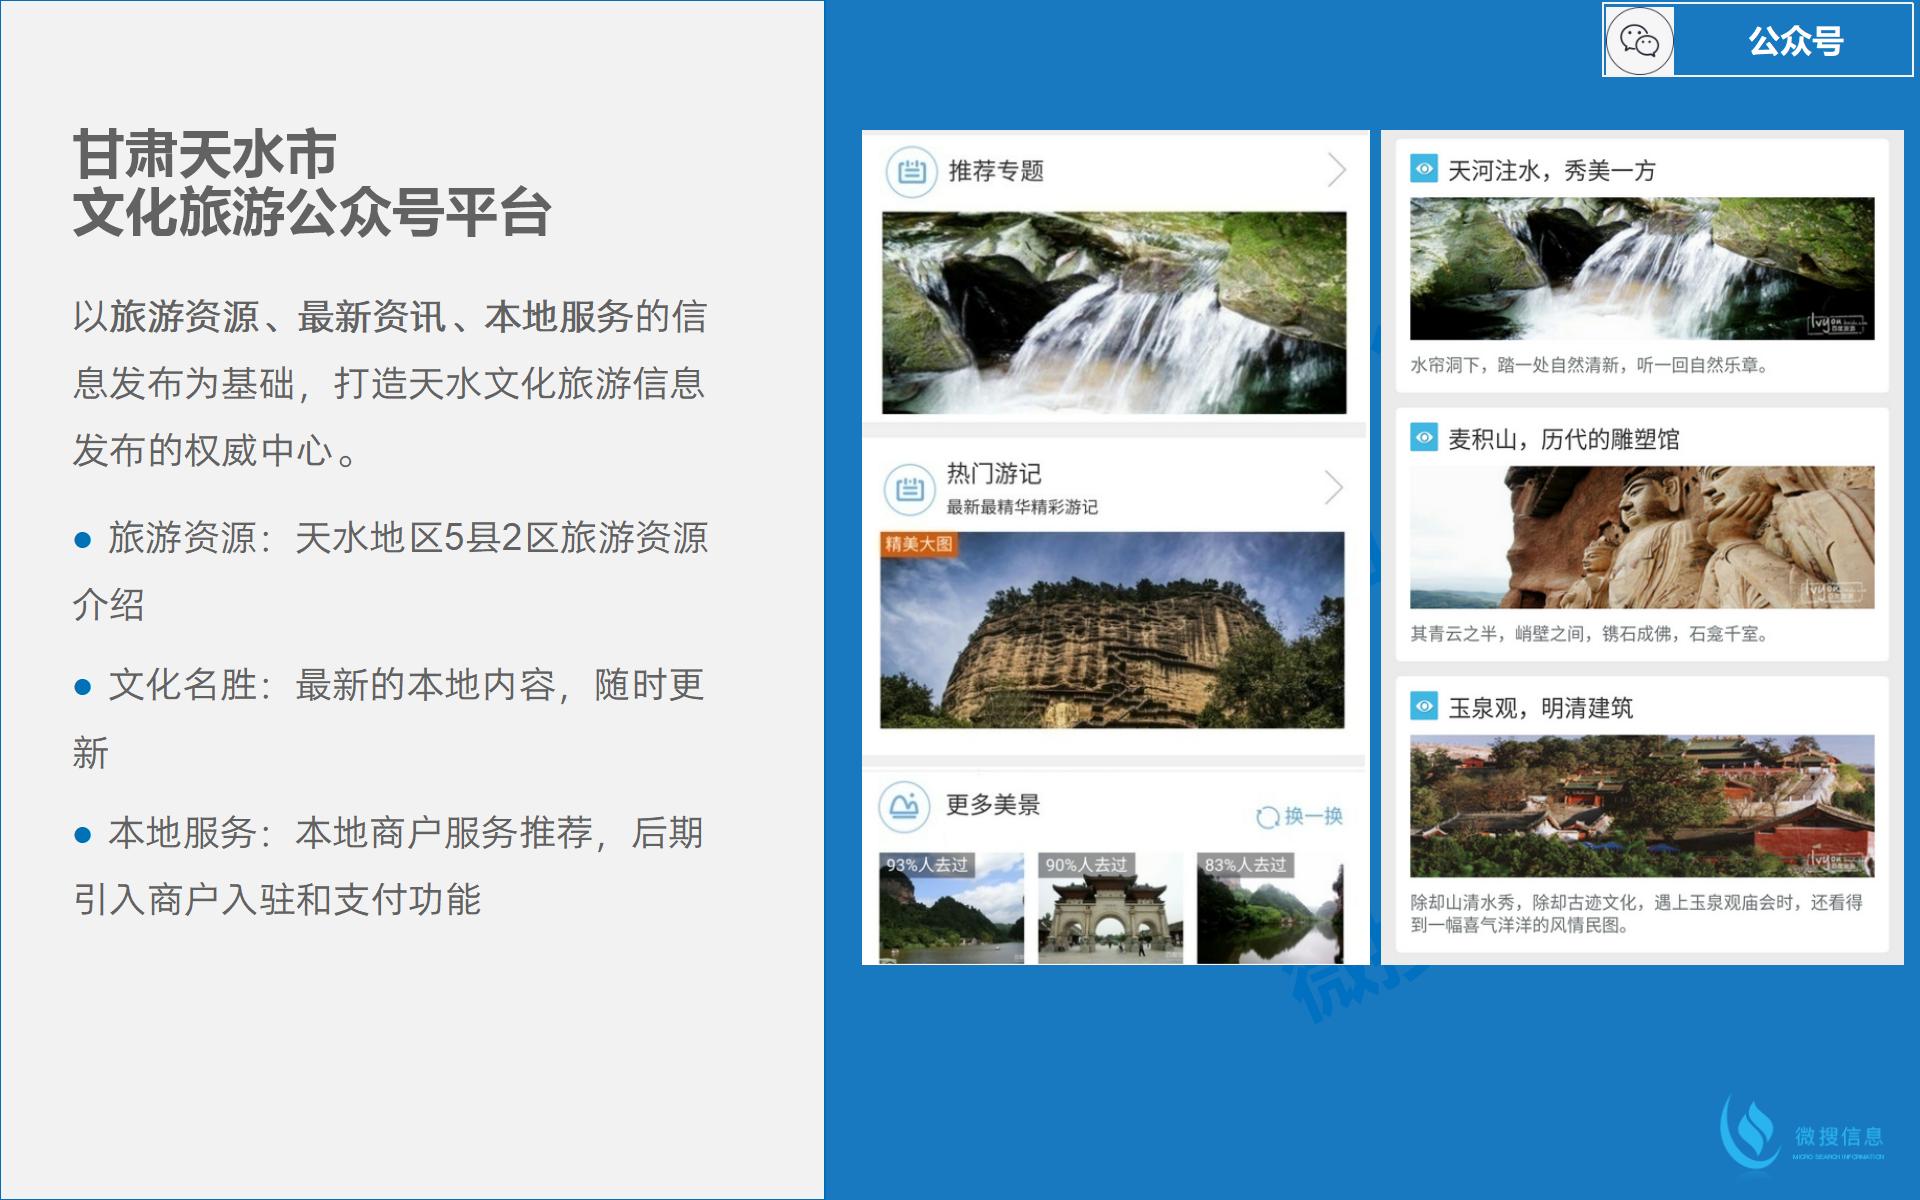
Task: Expand the 推荐专题 section chevron
Action: 1336,170
